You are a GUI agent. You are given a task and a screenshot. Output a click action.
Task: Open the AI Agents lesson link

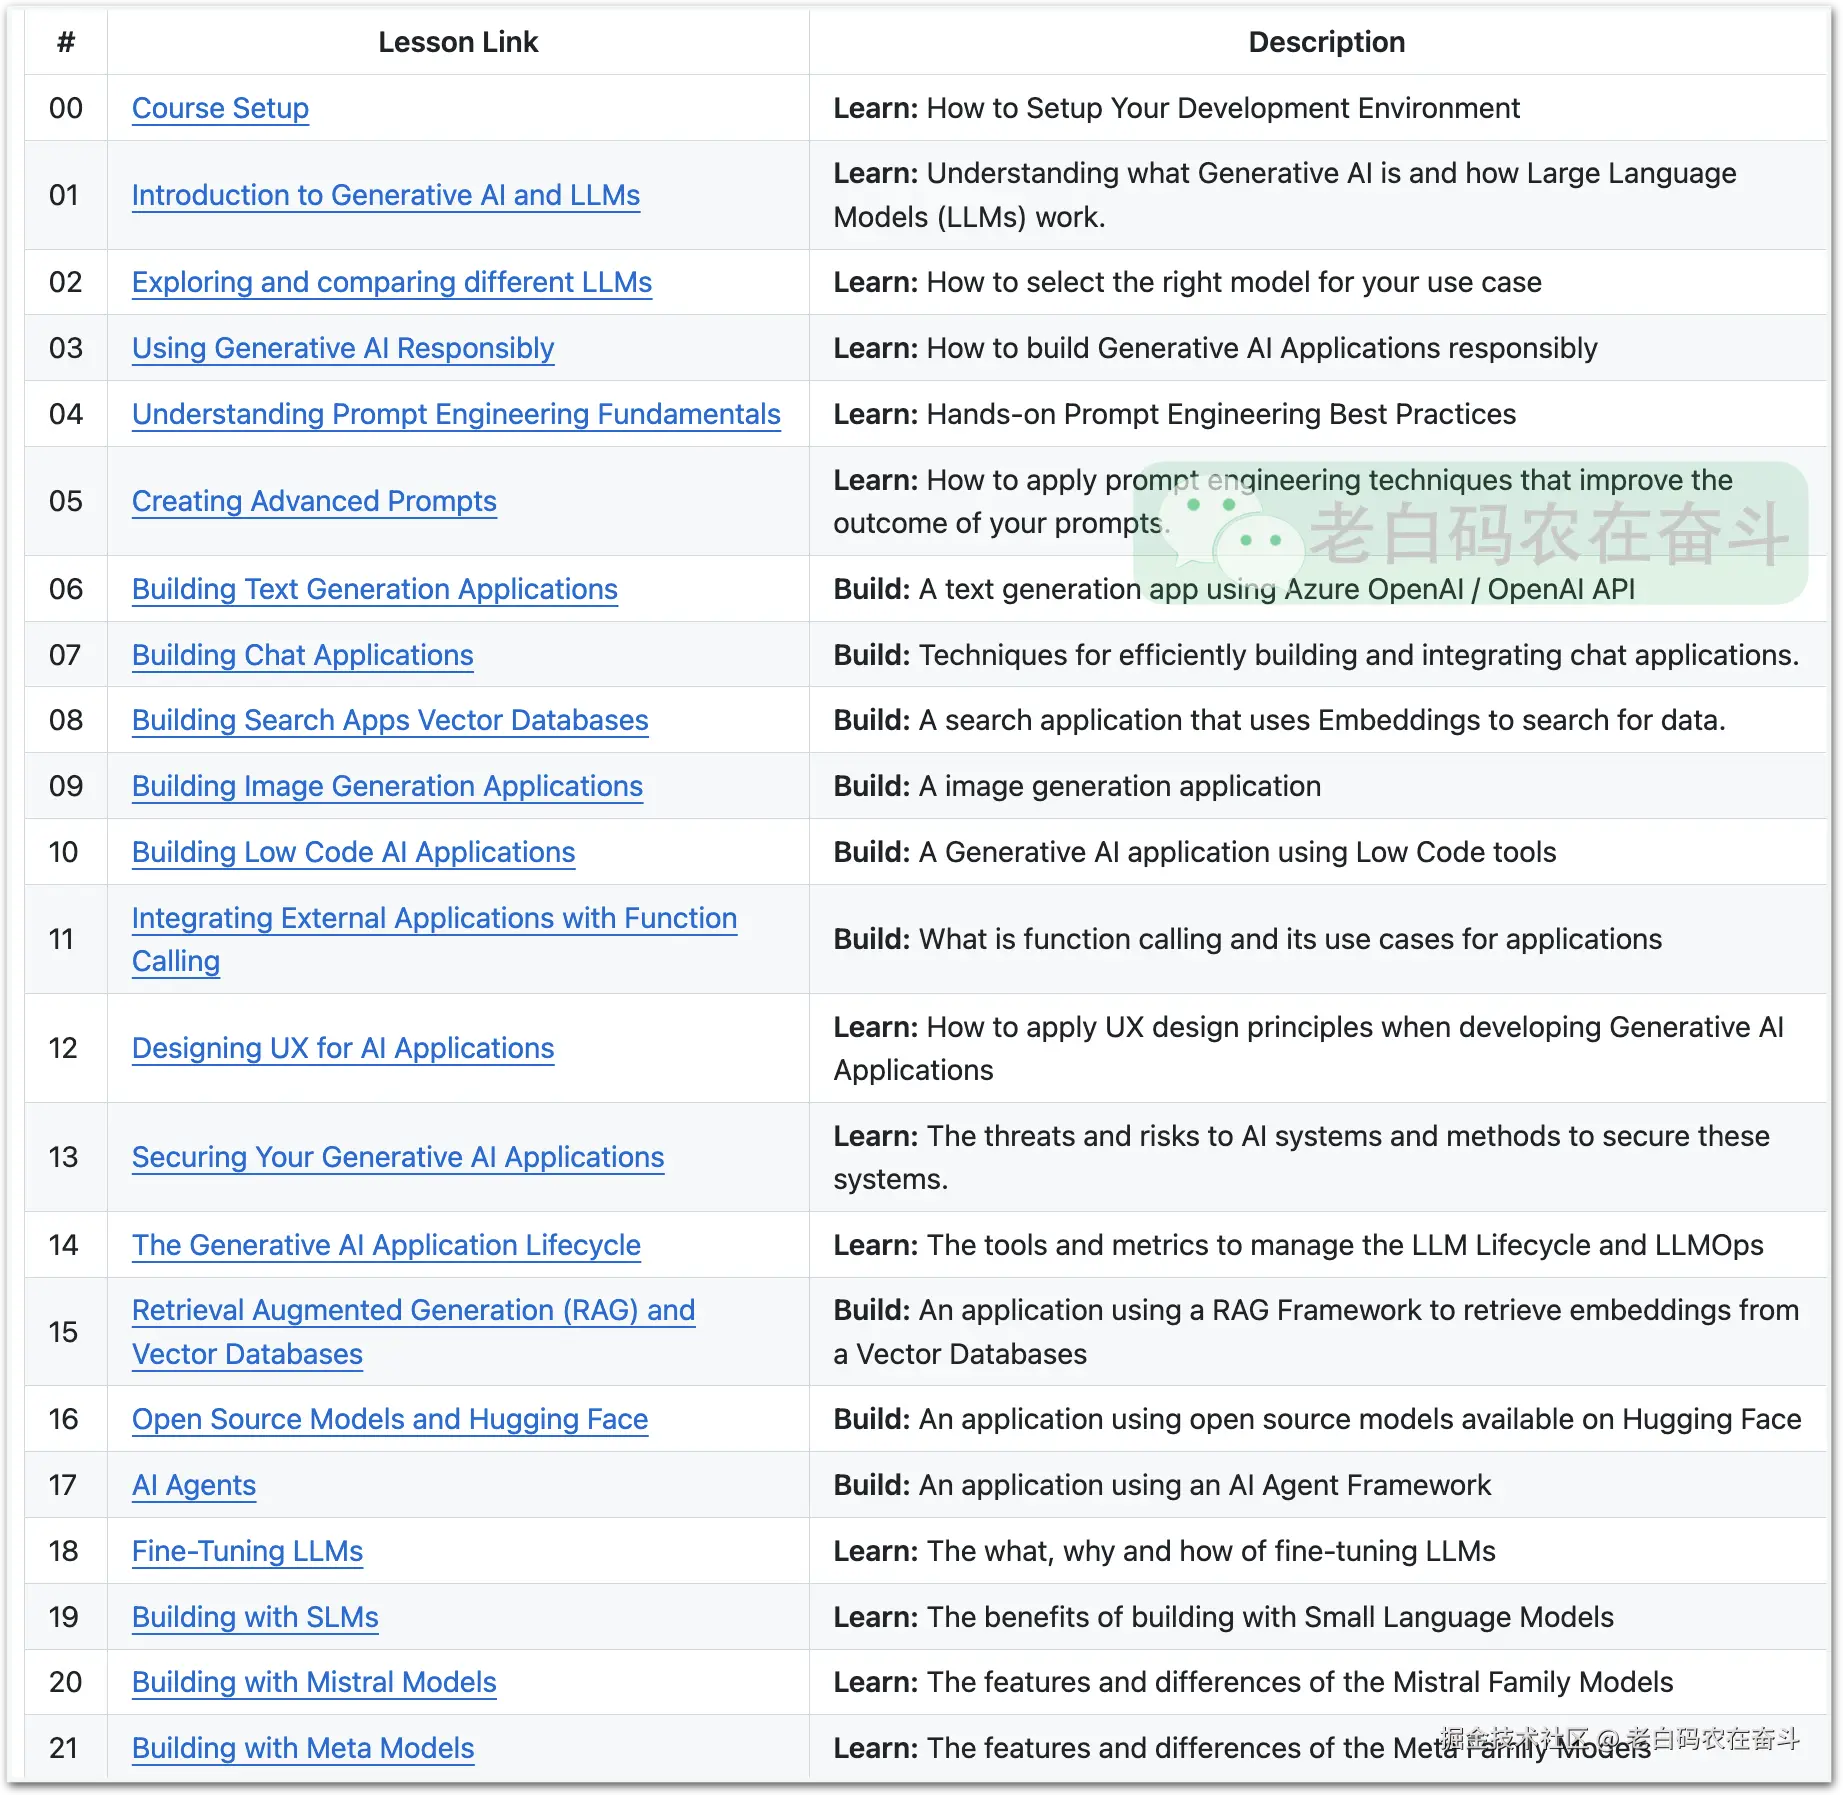[x=194, y=1485]
